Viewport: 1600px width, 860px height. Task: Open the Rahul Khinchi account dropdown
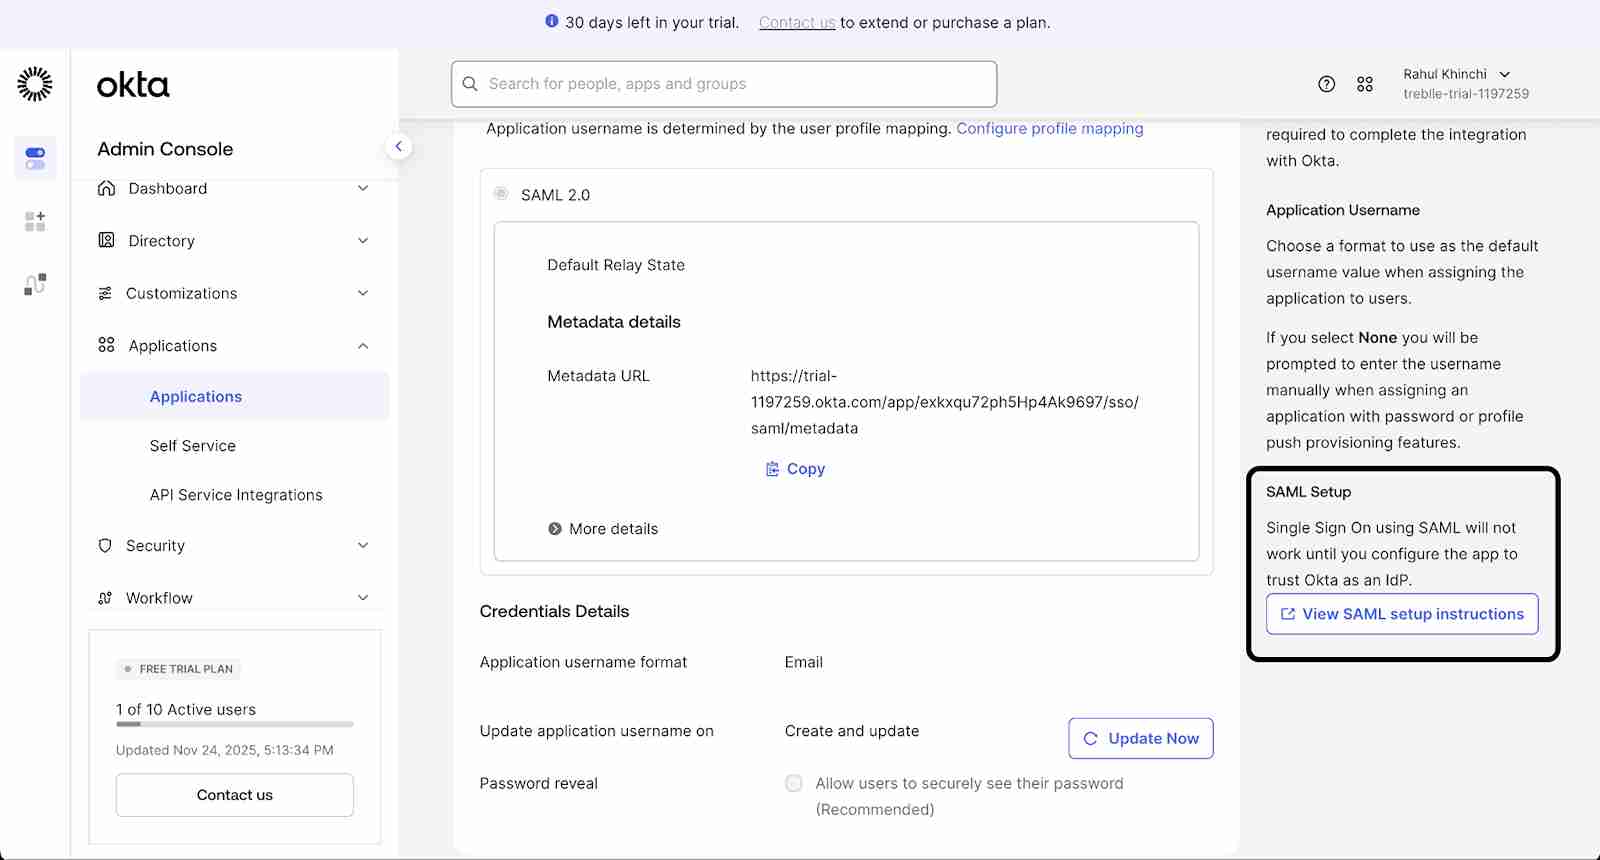(x=1466, y=84)
